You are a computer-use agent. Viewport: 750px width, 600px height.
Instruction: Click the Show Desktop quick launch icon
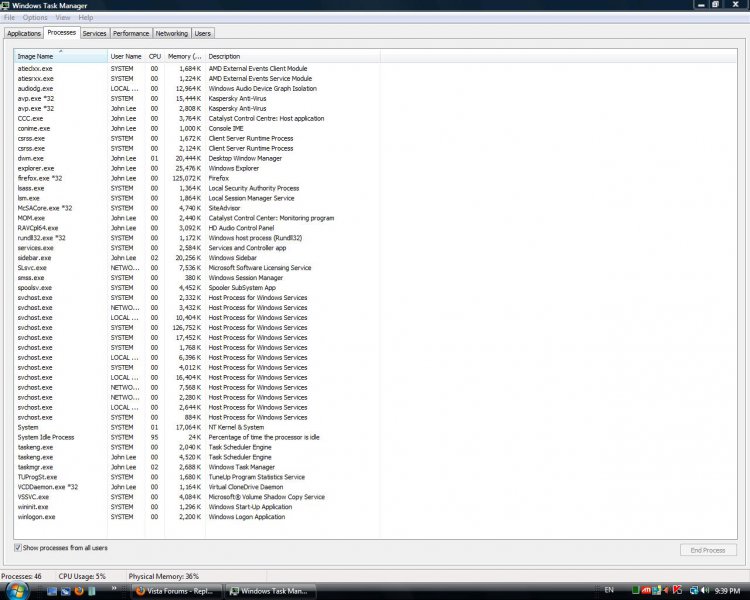click(52, 591)
